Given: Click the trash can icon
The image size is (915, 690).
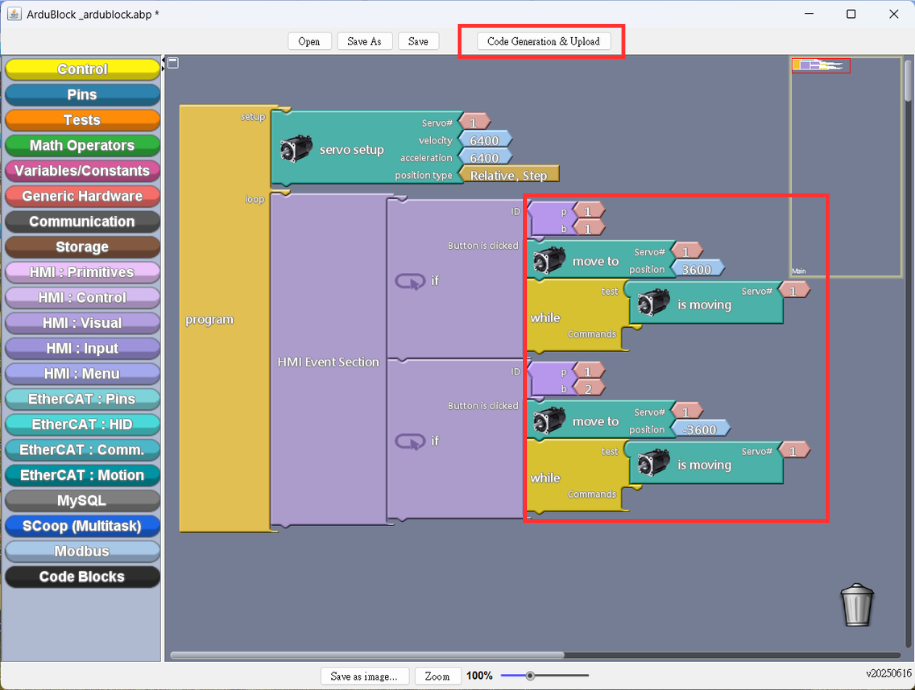Looking at the screenshot, I should point(857,605).
